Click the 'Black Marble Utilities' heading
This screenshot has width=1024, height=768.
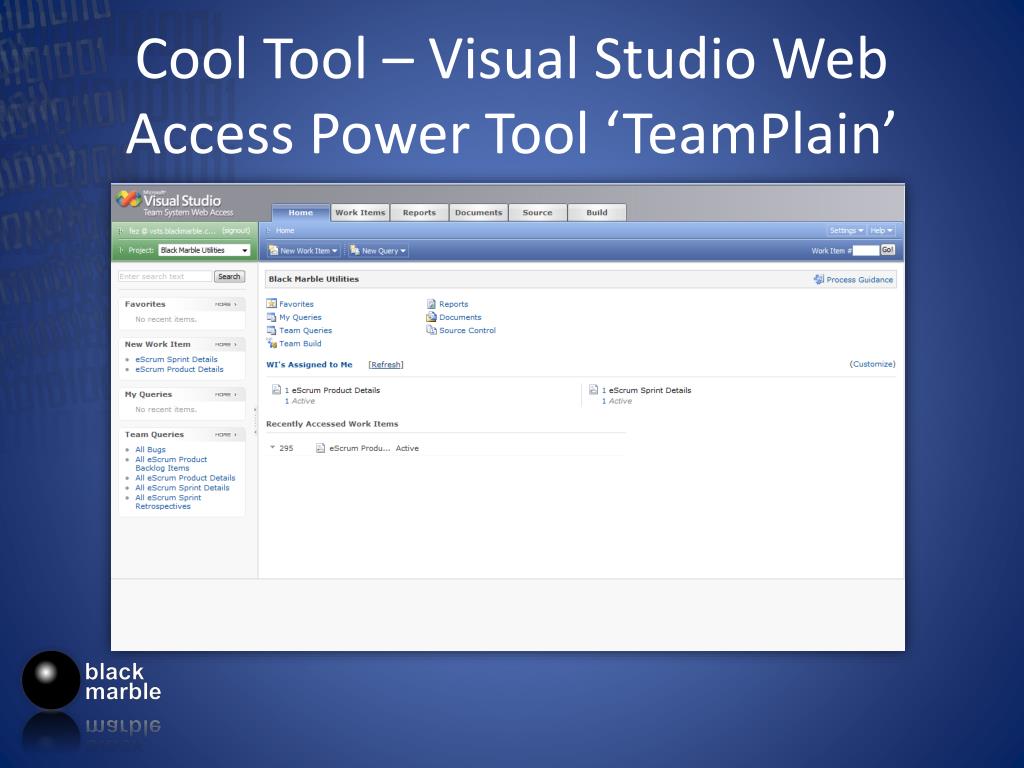[313, 279]
